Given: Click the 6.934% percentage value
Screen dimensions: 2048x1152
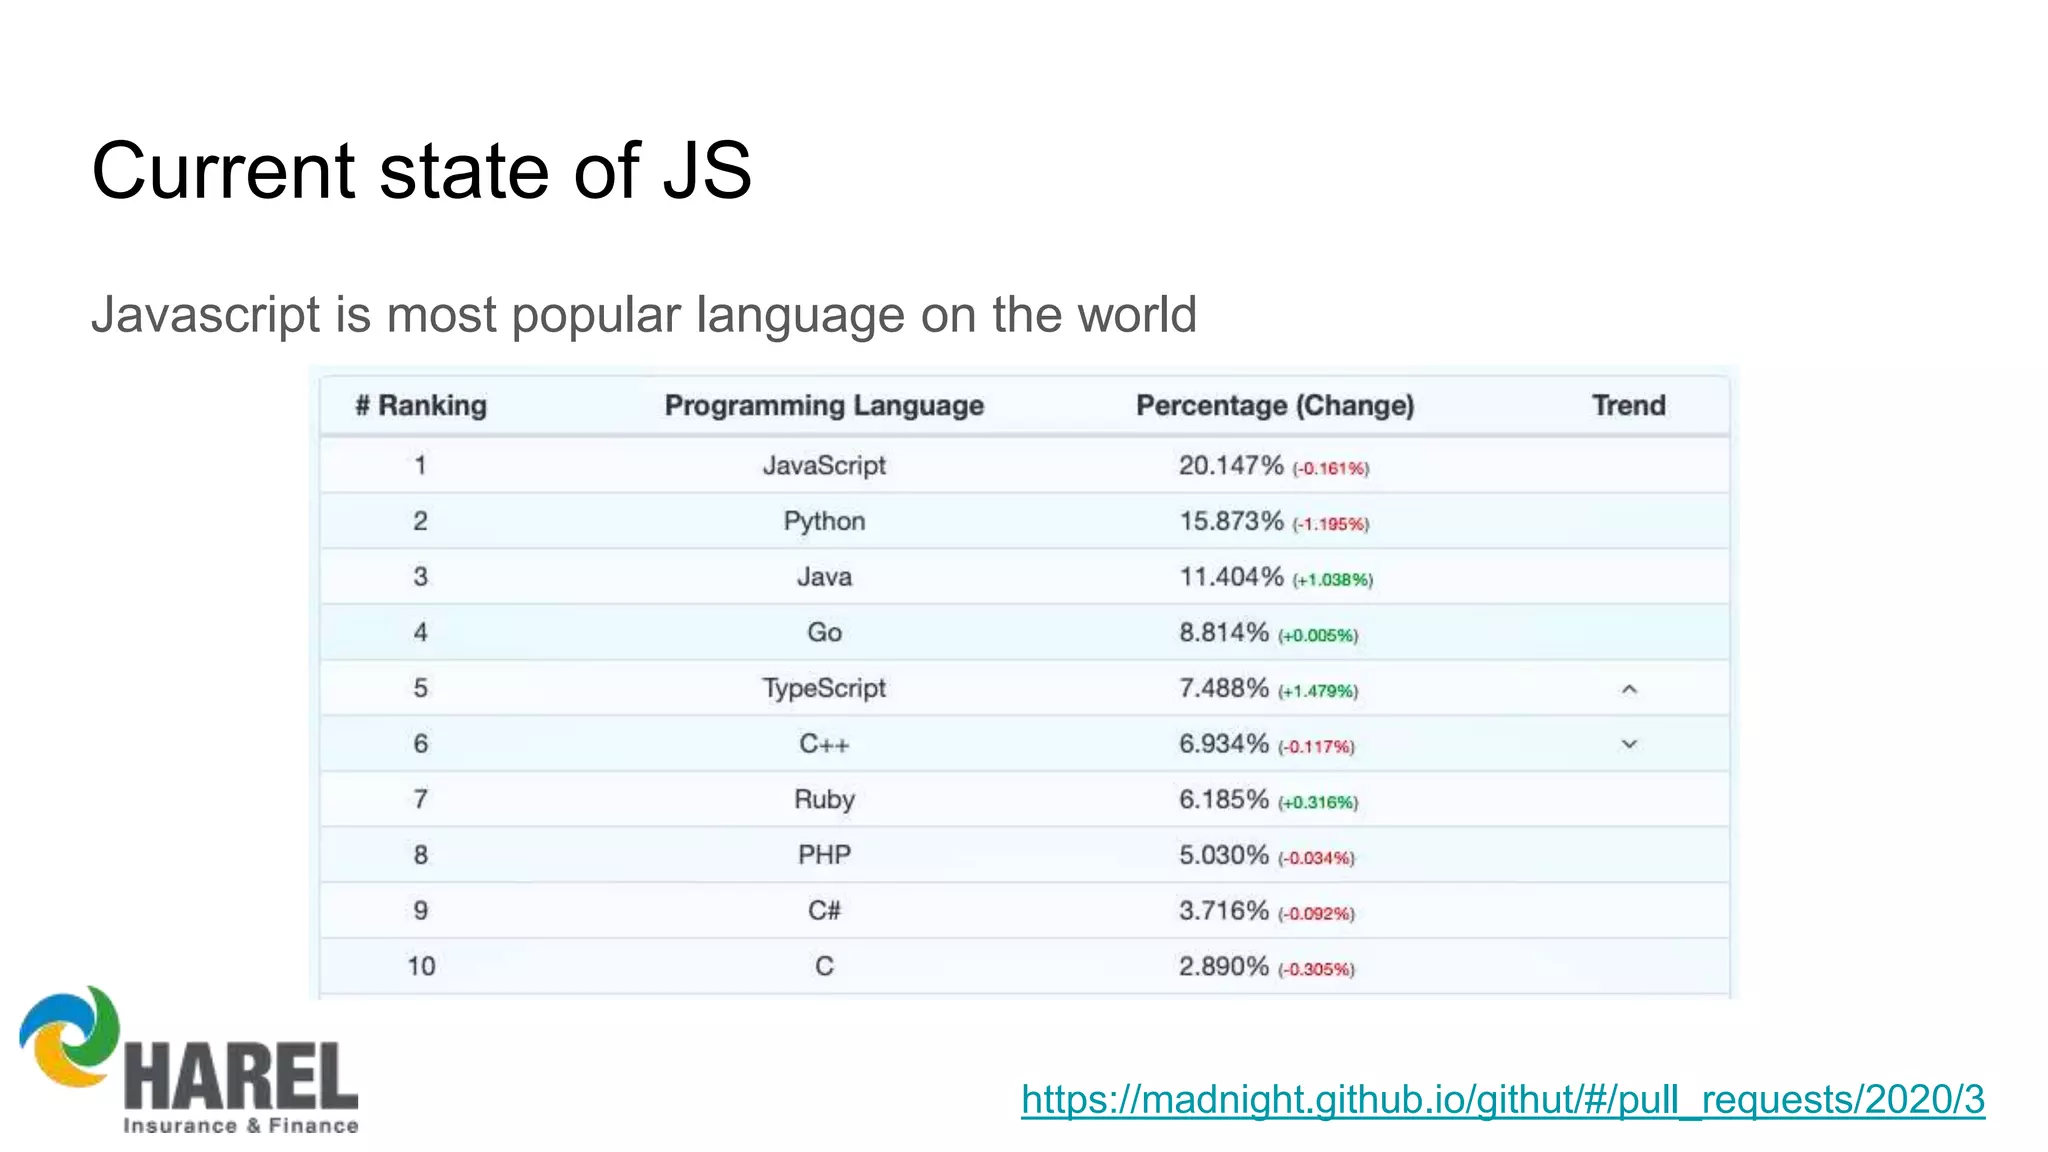Looking at the screenshot, I should [x=1224, y=744].
